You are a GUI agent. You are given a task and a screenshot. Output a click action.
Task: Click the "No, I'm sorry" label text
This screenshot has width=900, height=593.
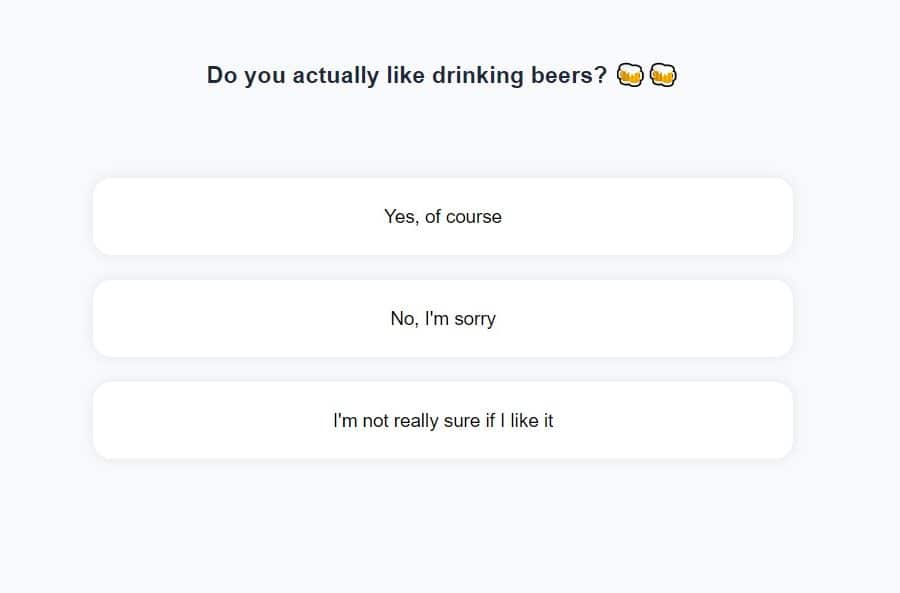(x=442, y=319)
